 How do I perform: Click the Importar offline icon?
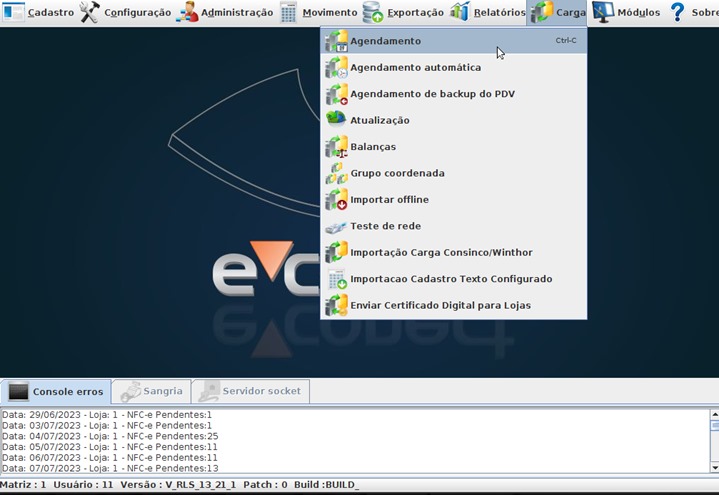click(x=336, y=200)
